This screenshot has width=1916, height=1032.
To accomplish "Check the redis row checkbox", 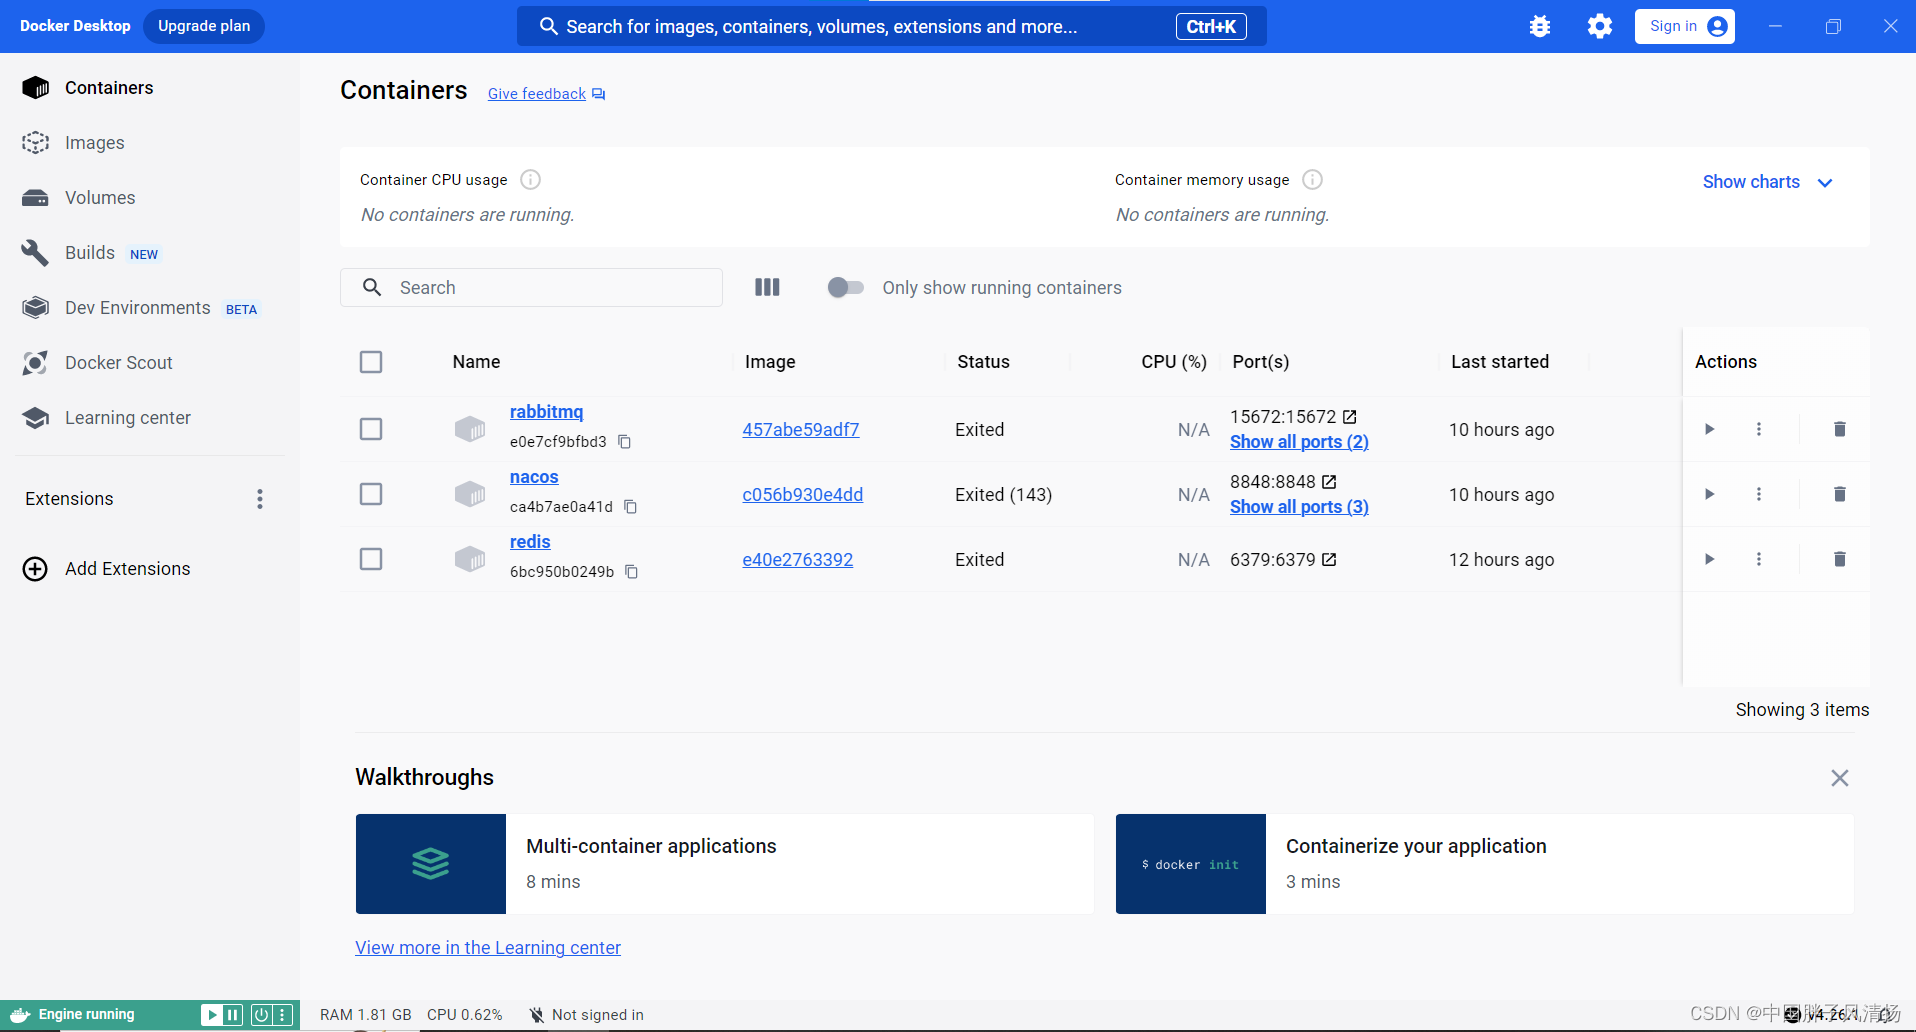I will tap(371, 559).
